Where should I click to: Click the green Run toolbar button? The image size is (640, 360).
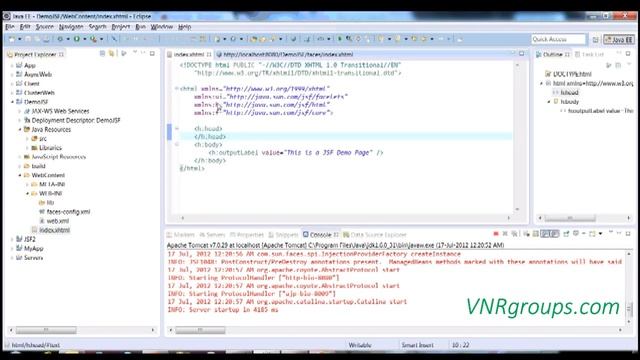(76, 39)
